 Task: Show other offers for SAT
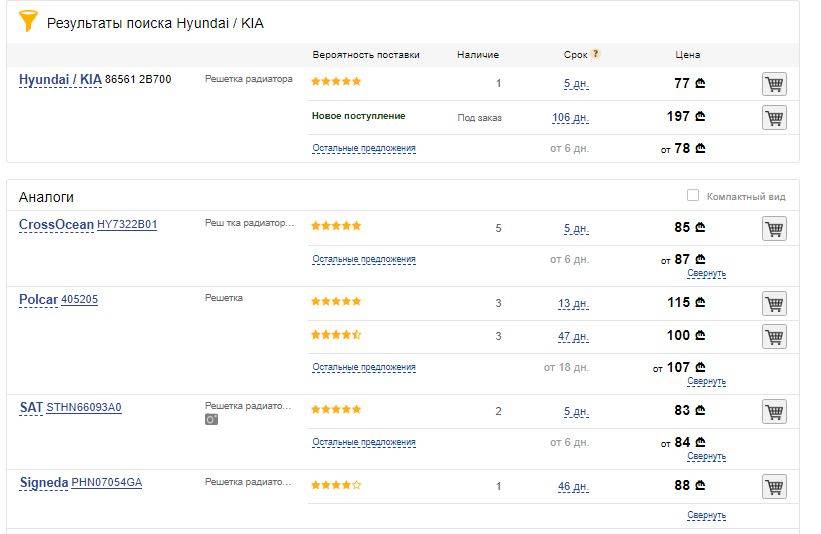[x=364, y=442]
